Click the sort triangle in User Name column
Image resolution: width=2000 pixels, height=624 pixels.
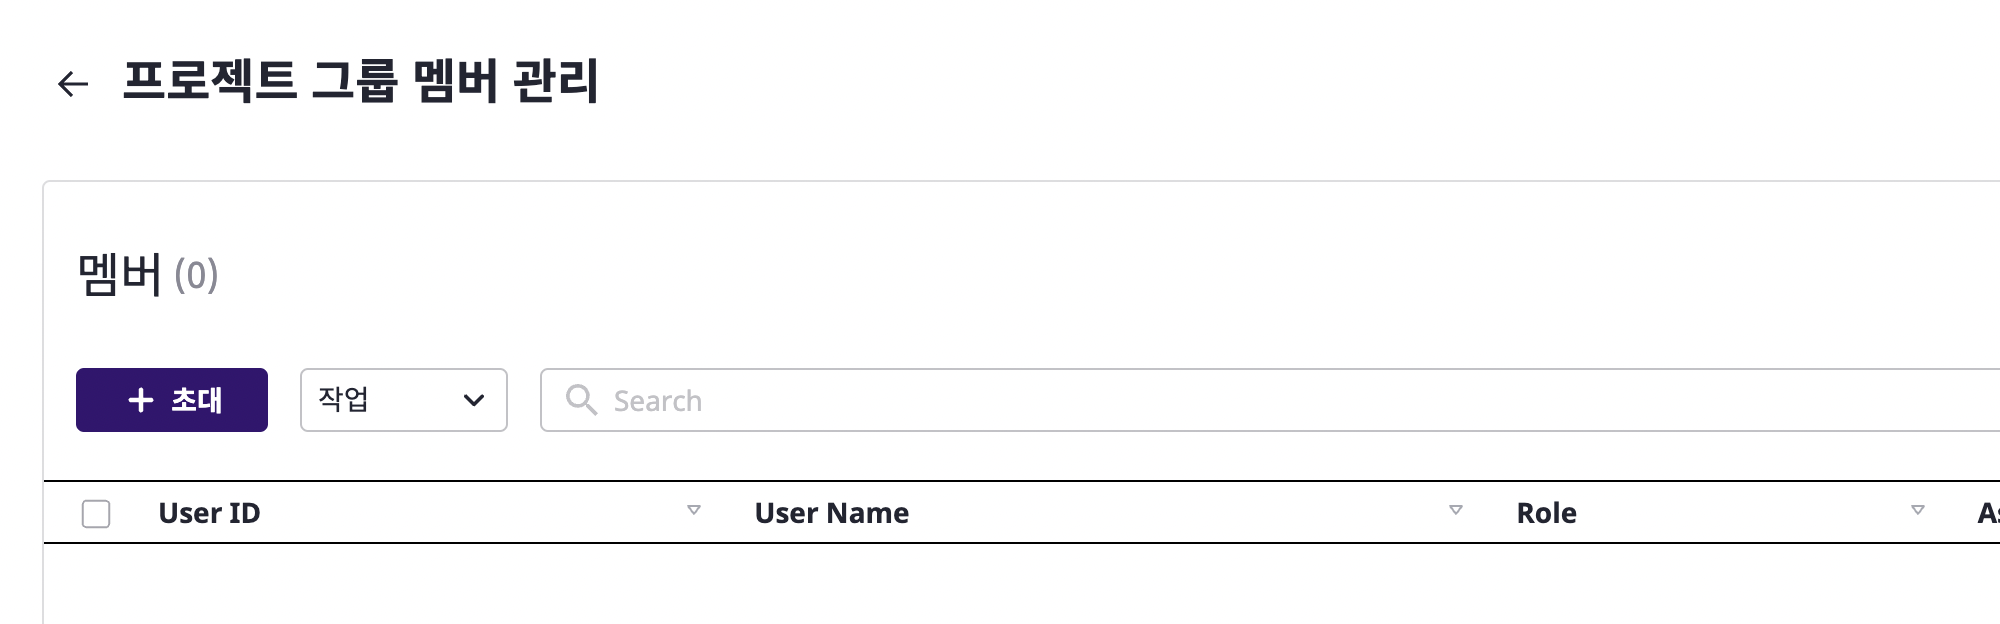tap(1456, 510)
